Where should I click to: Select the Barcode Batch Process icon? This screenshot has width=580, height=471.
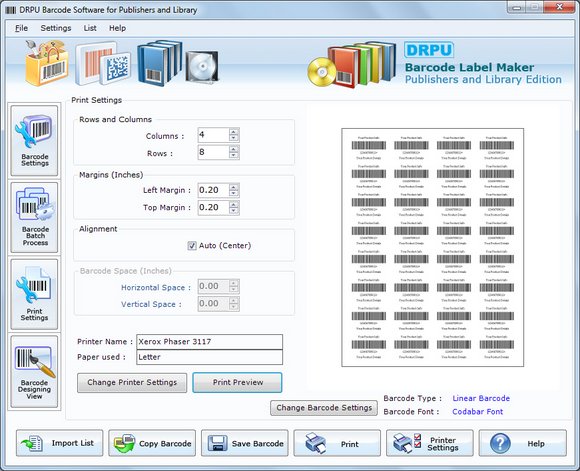(34, 217)
